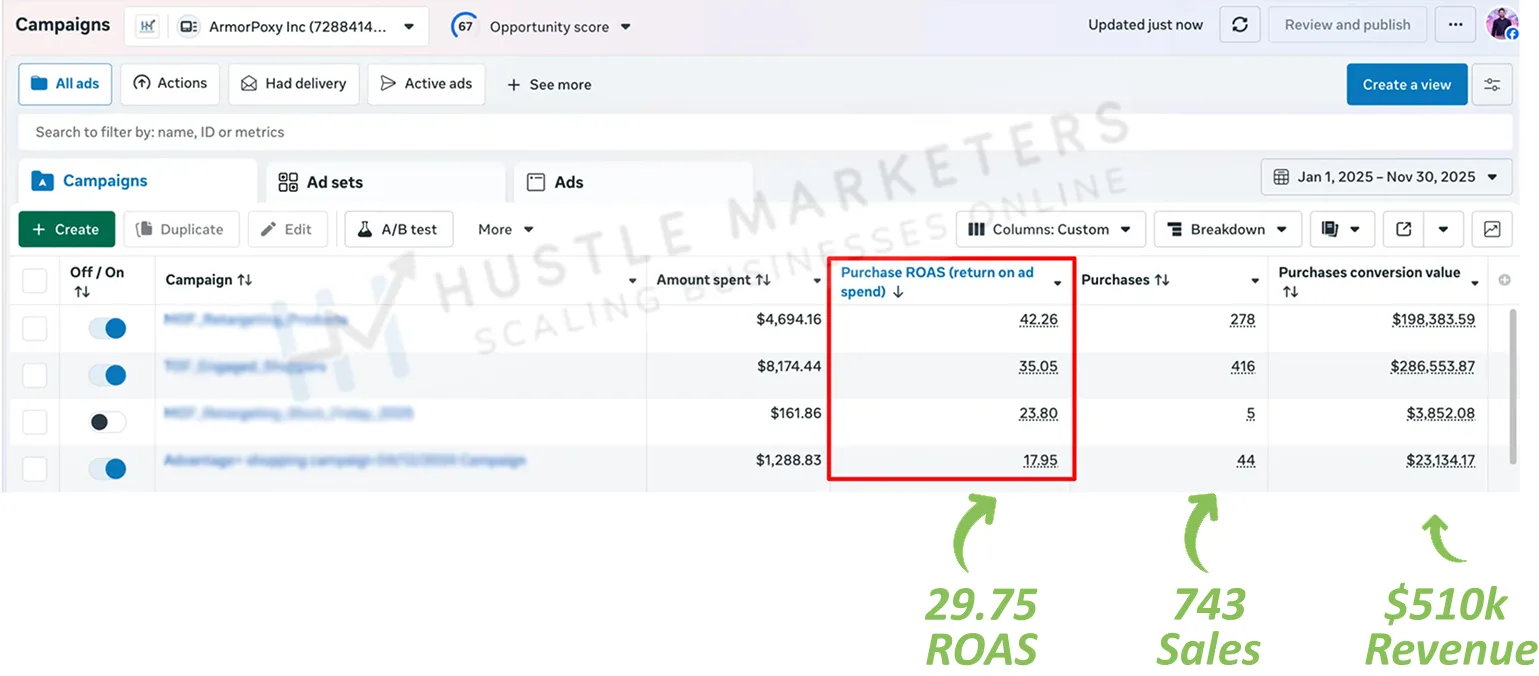The image size is (1539, 676).
Task: Turn on the $161.86 campaign switch
Action: click(107, 422)
